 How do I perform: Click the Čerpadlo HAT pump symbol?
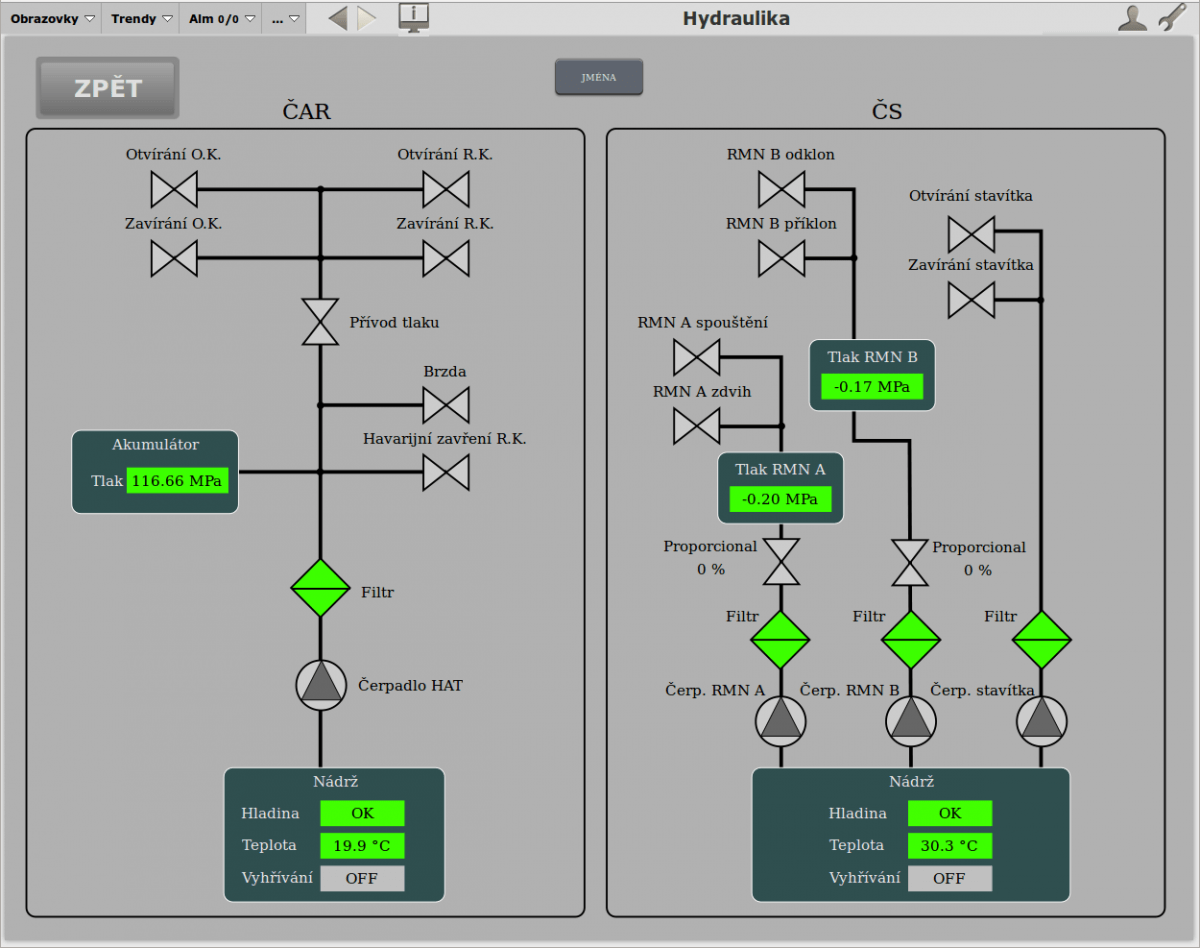[x=320, y=686]
